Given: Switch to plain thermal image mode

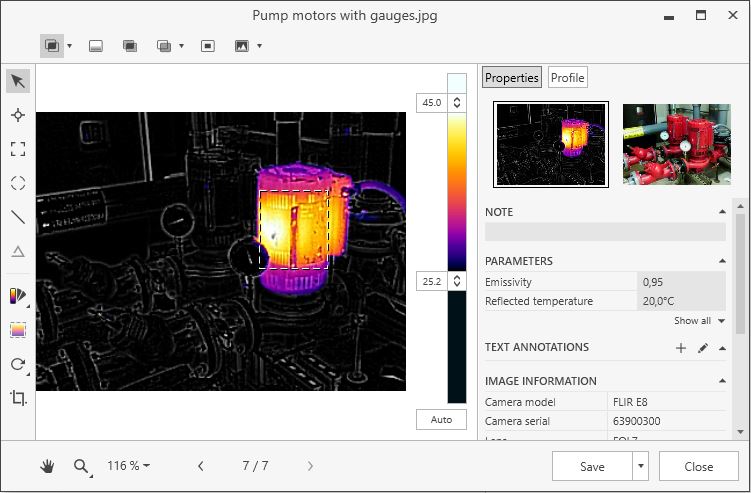Looking at the screenshot, I should click(x=96, y=46).
